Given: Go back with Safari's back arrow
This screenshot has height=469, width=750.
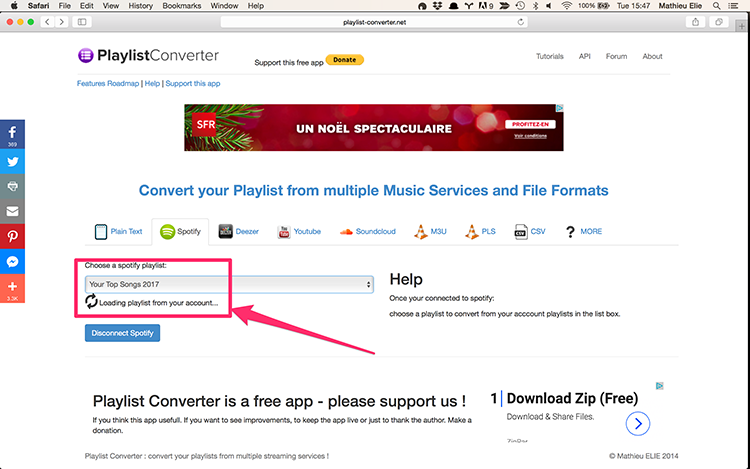Looking at the screenshot, I should pos(47,22).
